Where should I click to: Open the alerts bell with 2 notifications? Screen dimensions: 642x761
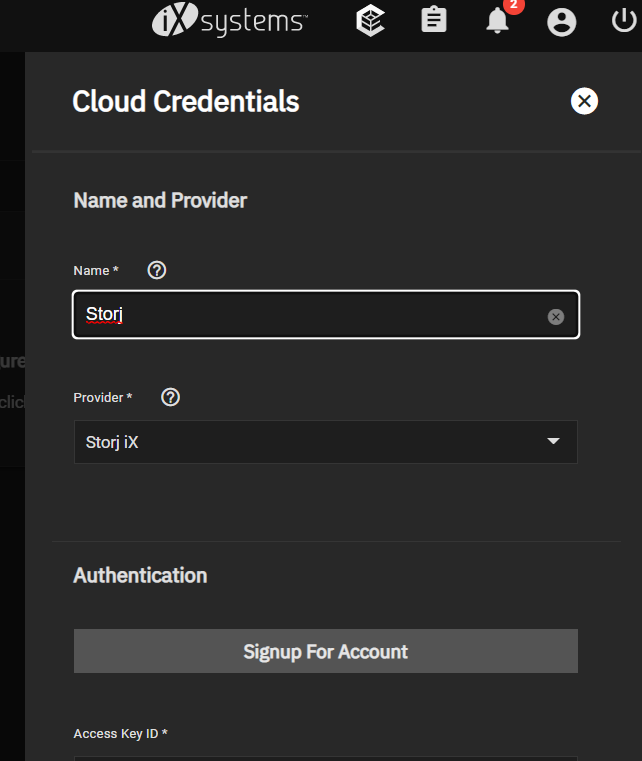pyautogui.click(x=498, y=20)
